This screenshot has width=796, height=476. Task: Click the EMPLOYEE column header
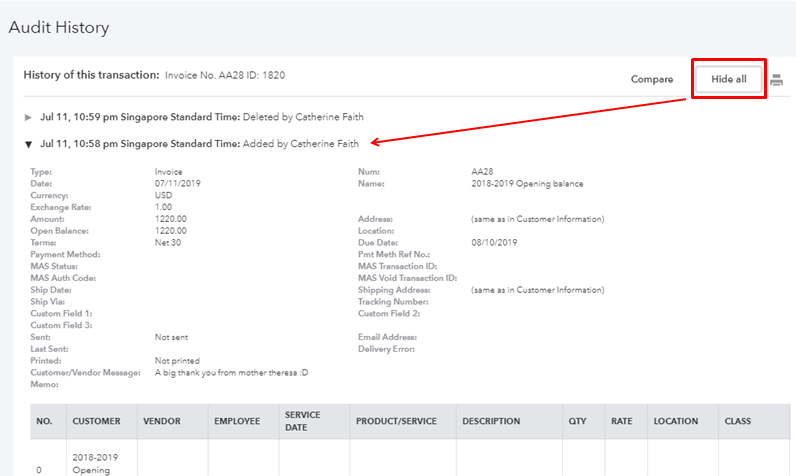coord(237,422)
